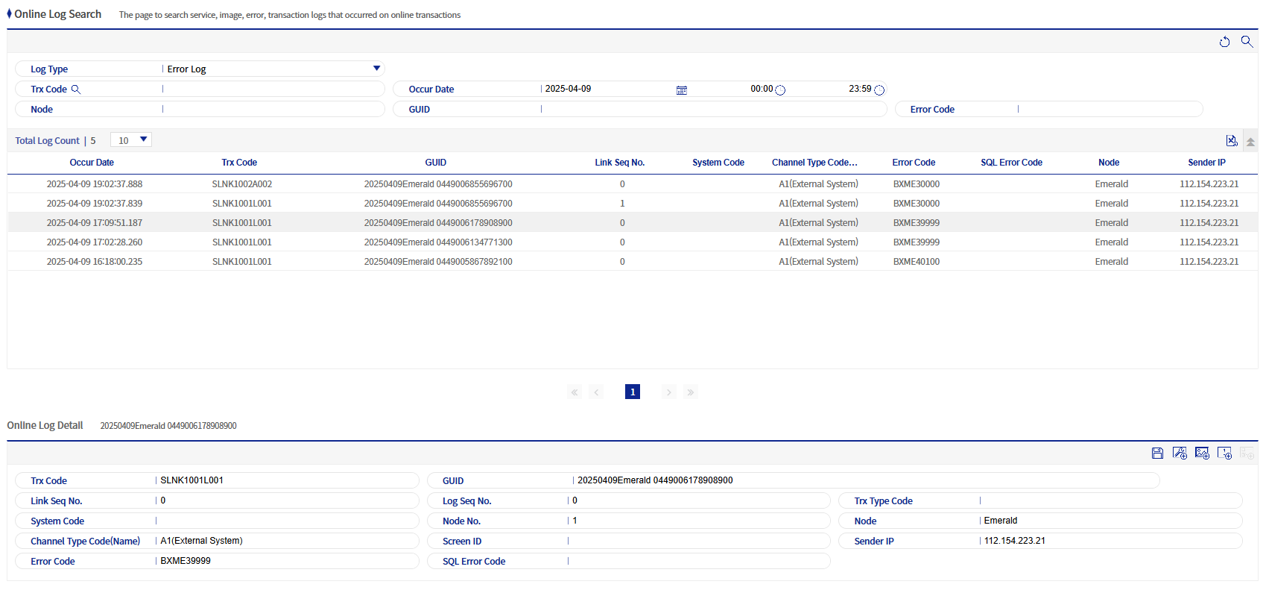Open the numbered transaction log icon
The width and height of the screenshot is (1266, 590).
[1225, 453]
